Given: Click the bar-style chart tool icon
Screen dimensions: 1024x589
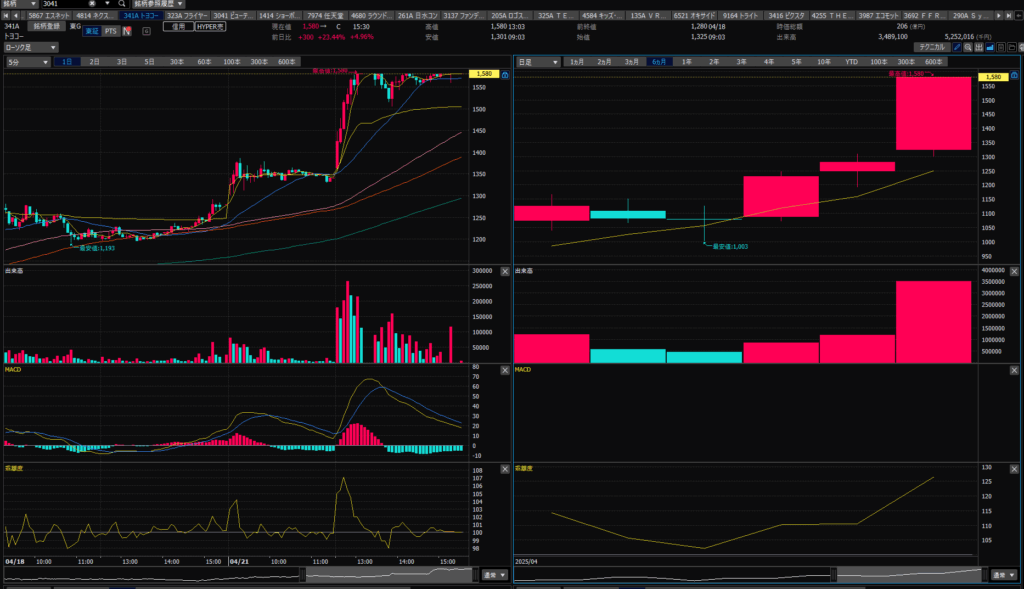Looking at the screenshot, I should point(979,47).
